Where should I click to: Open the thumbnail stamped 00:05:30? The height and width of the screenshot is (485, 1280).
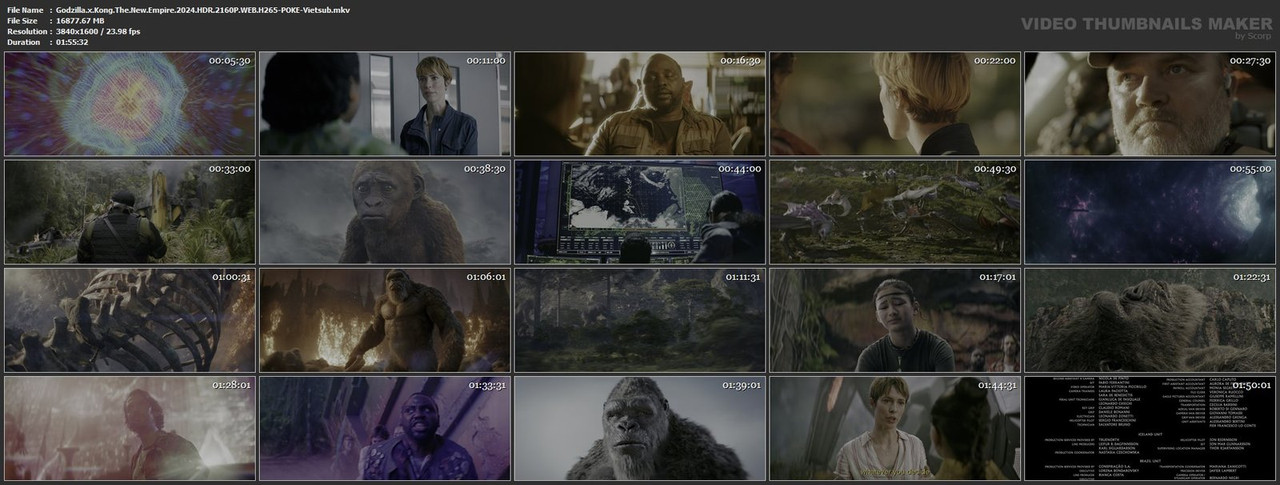pos(129,103)
